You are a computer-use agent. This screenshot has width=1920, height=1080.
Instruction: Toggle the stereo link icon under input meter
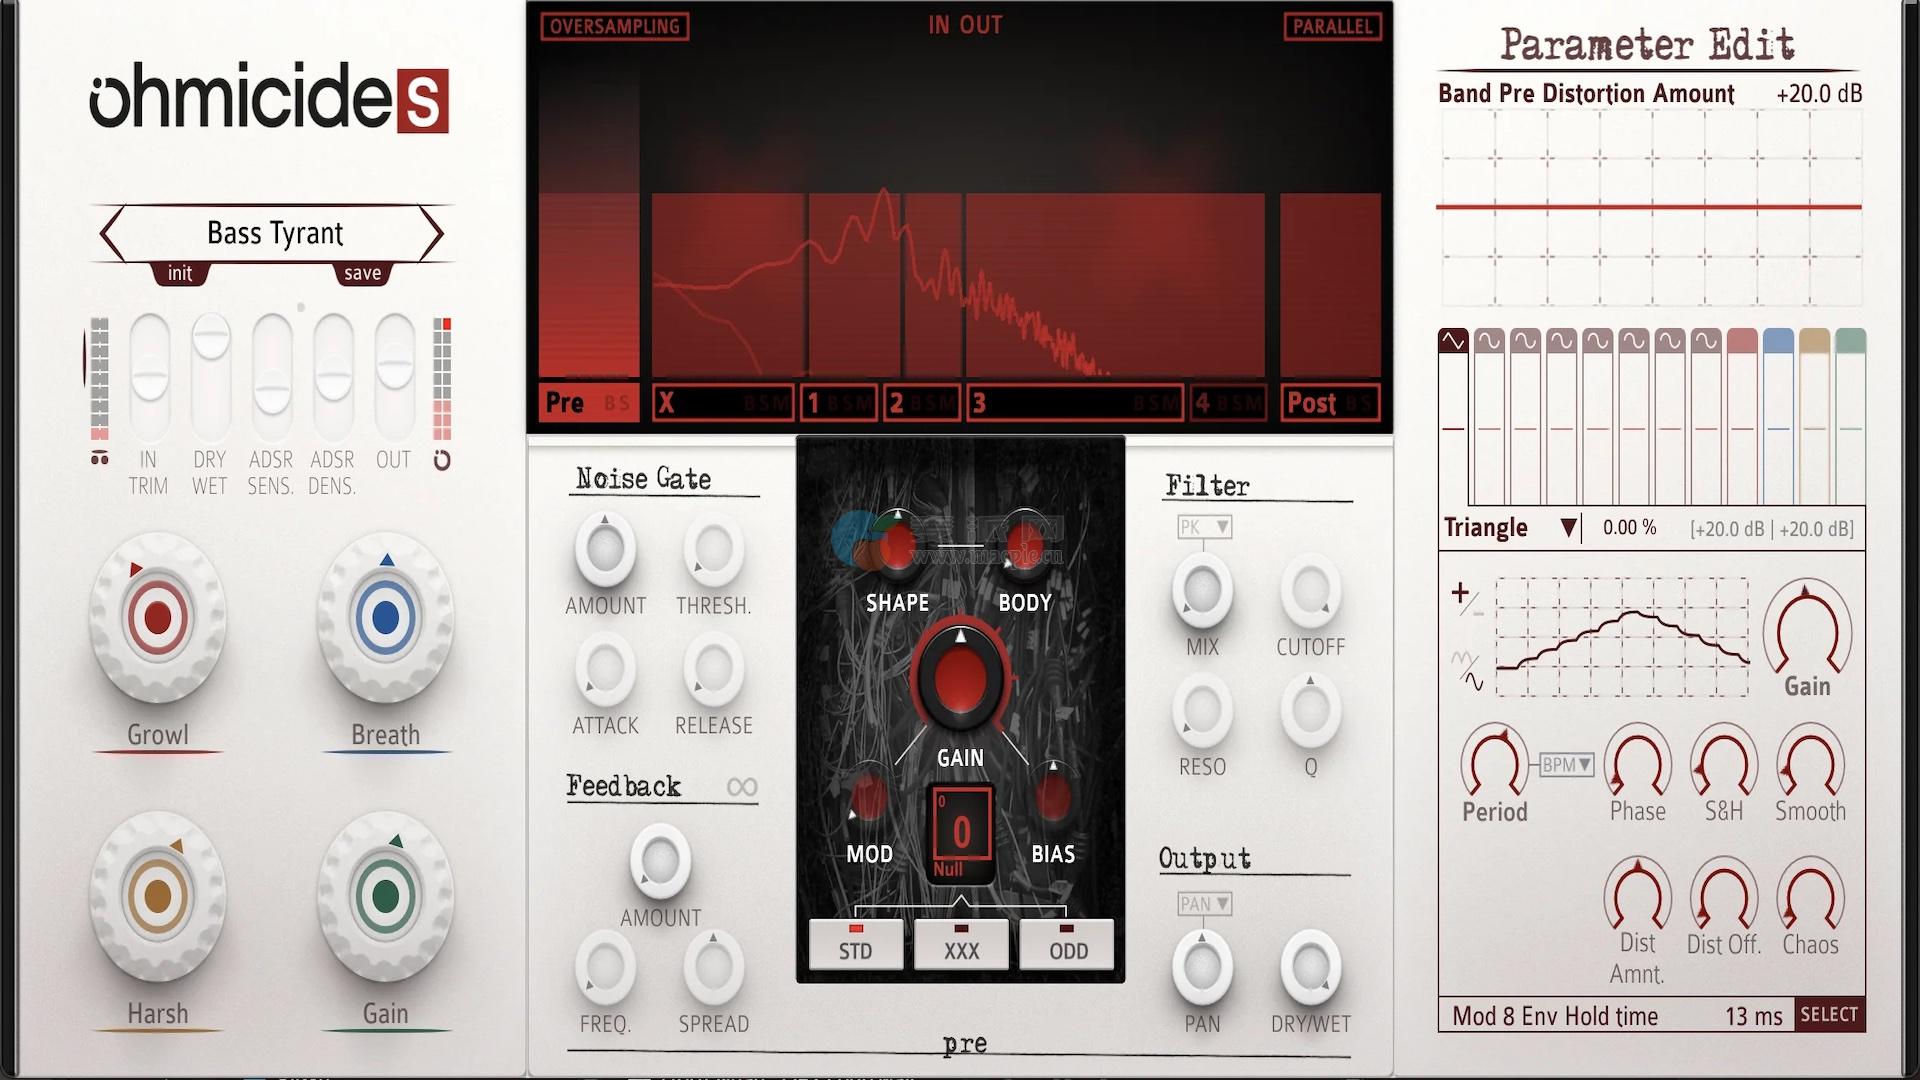(x=99, y=458)
